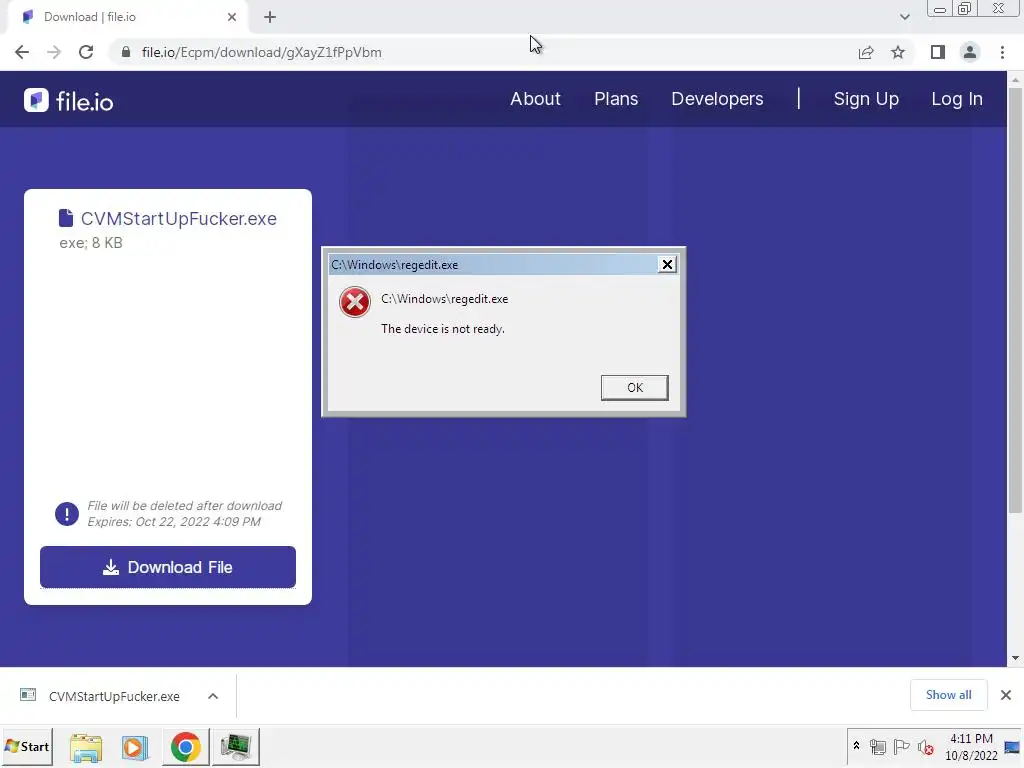The width and height of the screenshot is (1024, 768).
Task: Open the browser side panel icon
Action: [x=938, y=52]
